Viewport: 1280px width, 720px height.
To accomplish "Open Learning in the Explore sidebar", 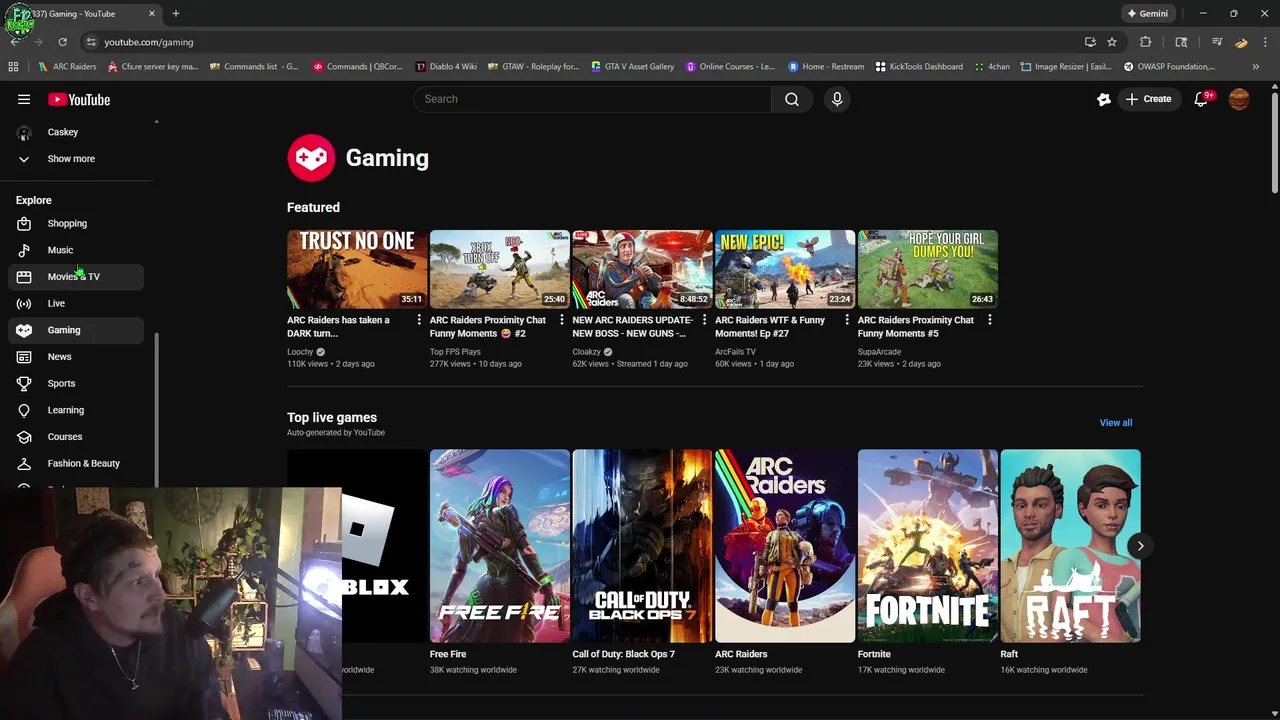I will pyautogui.click(x=77, y=410).
